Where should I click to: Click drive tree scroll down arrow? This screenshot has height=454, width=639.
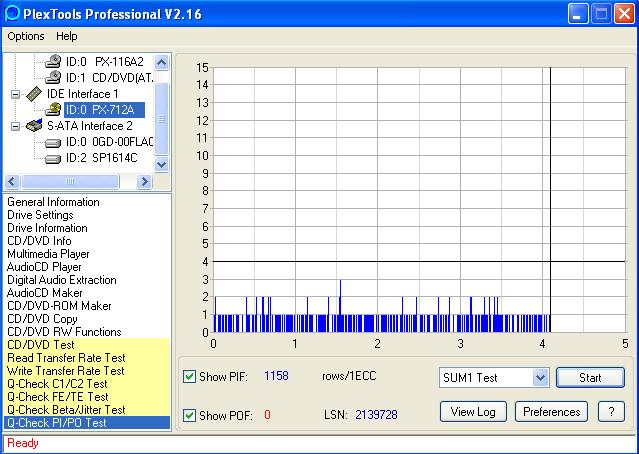point(161,164)
